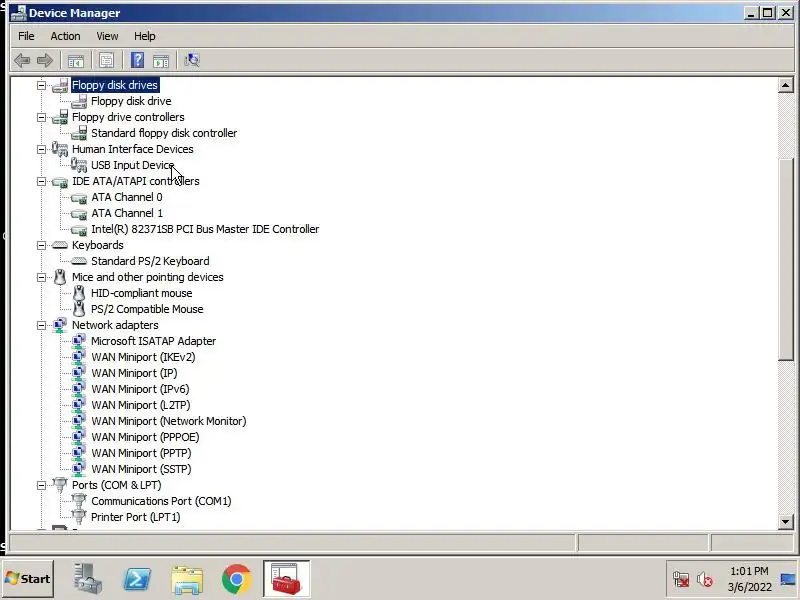The image size is (800, 600).
Task: Select the ATA Channel 0 icon
Action: click(79, 197)
